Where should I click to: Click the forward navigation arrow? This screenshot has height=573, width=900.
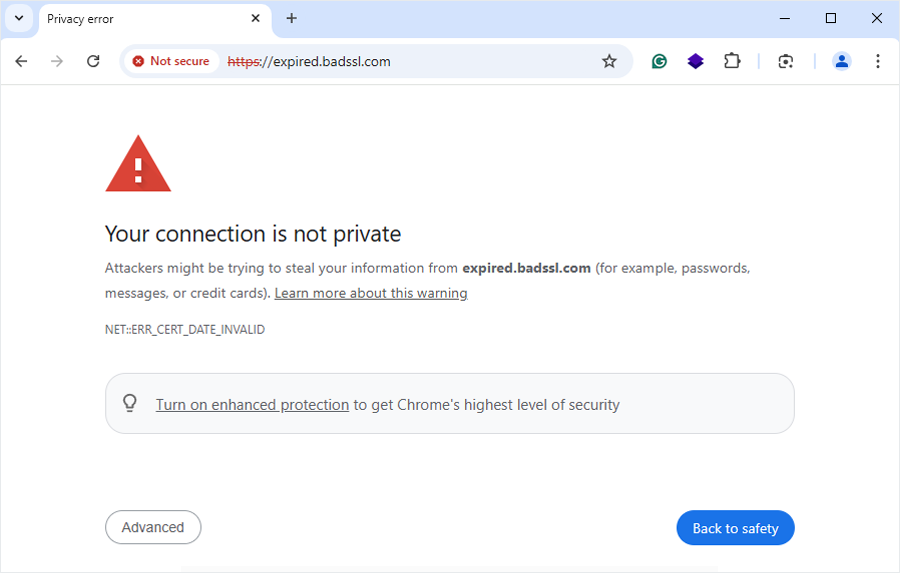click(57, 61)
